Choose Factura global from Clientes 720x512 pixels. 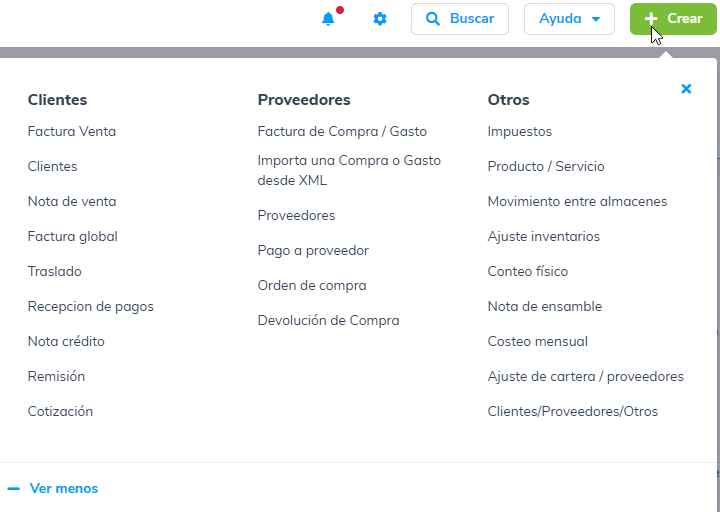(73, 236)
